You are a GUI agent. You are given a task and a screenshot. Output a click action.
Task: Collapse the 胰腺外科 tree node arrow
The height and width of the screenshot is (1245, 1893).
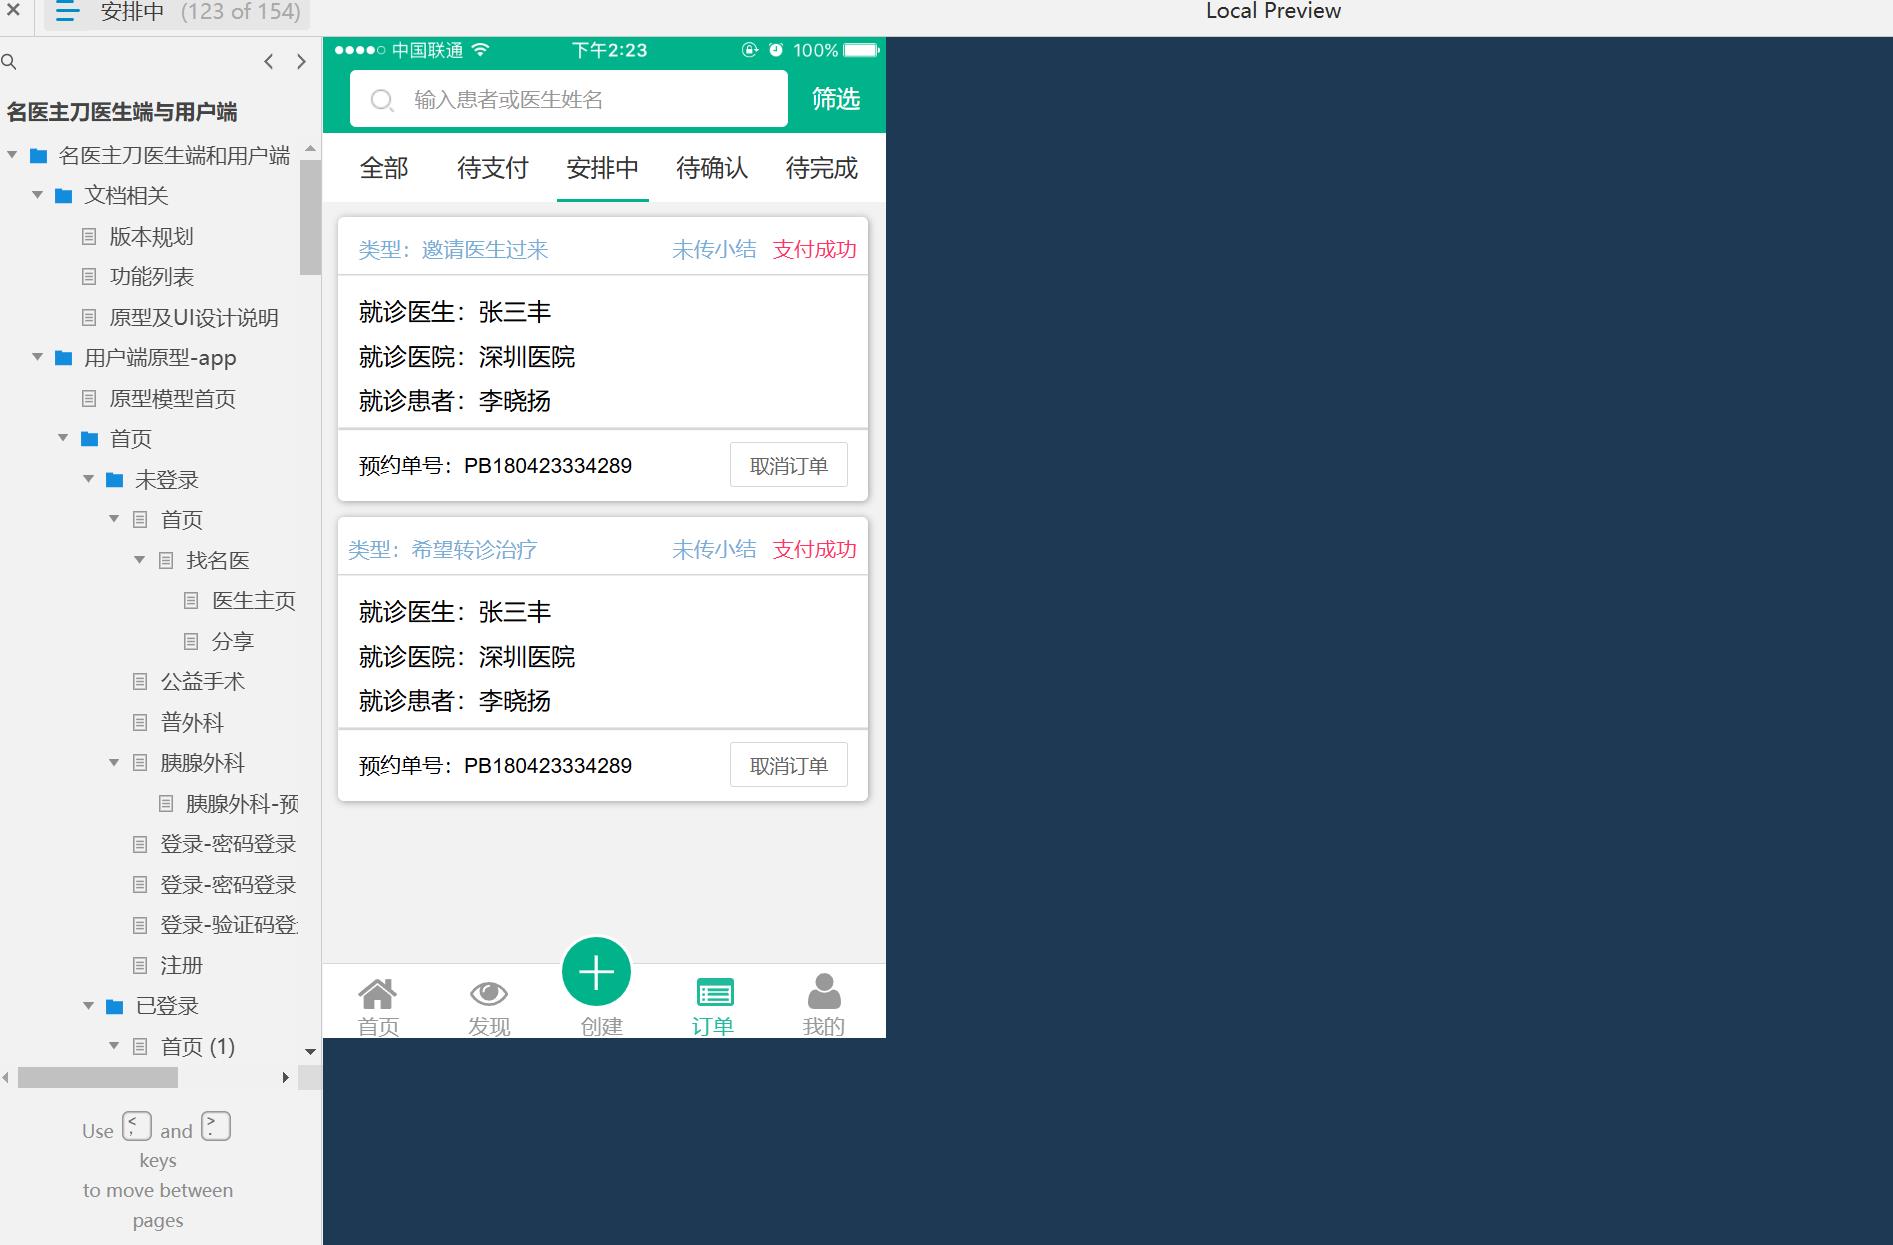coord(114,763)
